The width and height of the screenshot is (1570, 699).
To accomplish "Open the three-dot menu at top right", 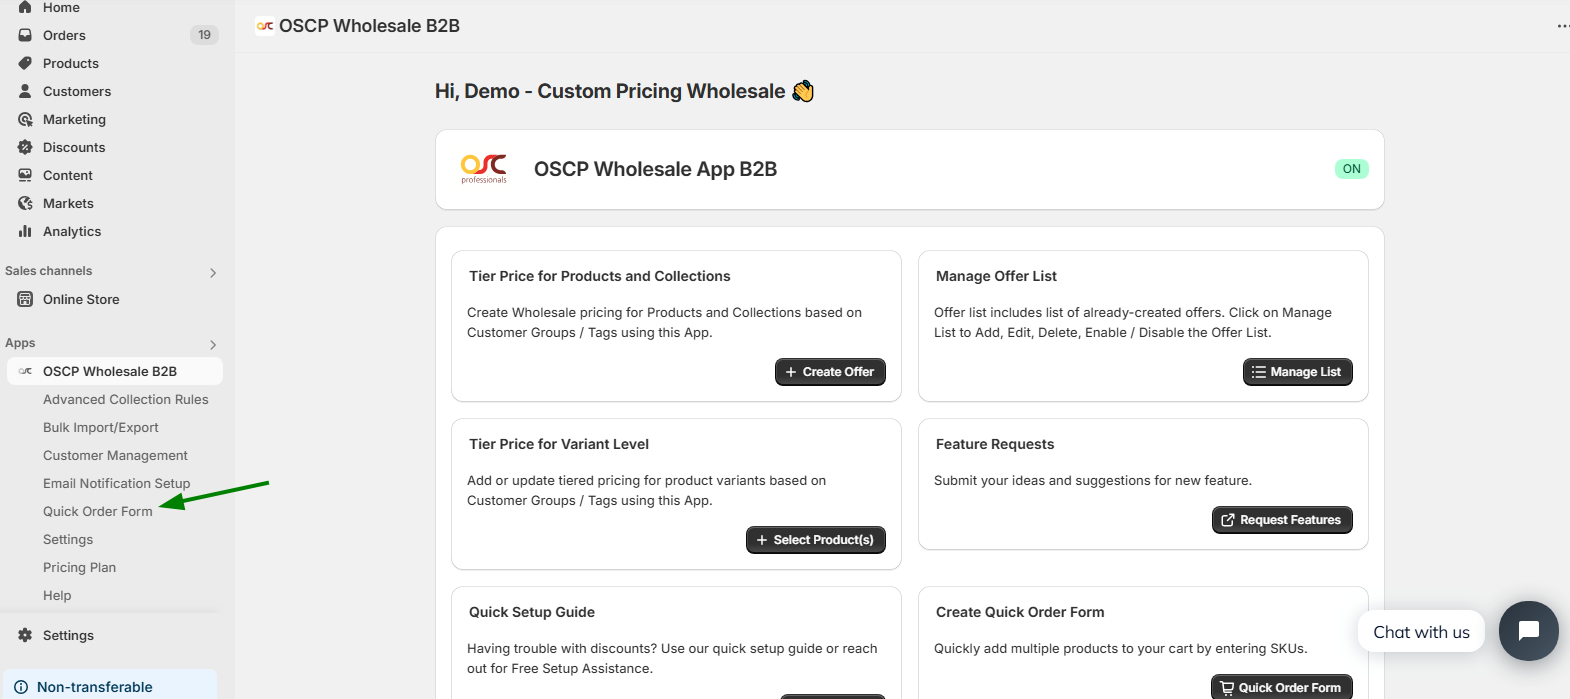I will coord(1562,26).
